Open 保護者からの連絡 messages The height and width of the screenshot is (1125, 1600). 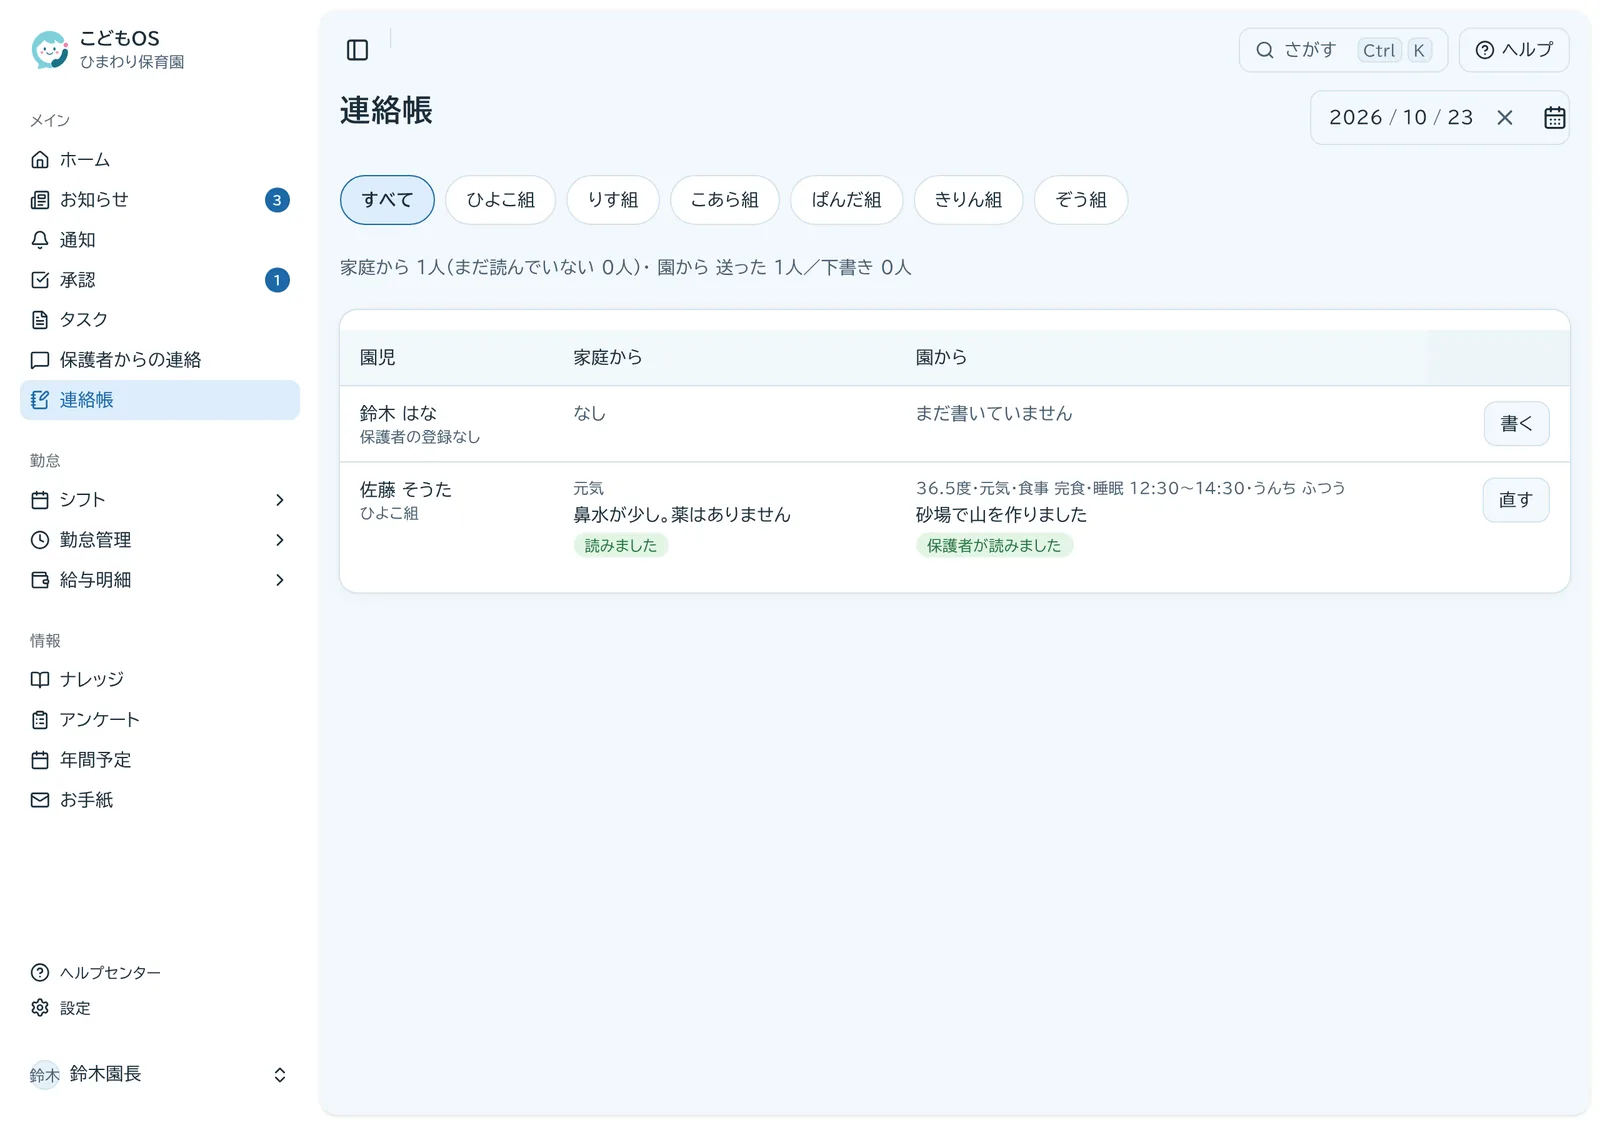pyautogui.click(x=160, y=360)
